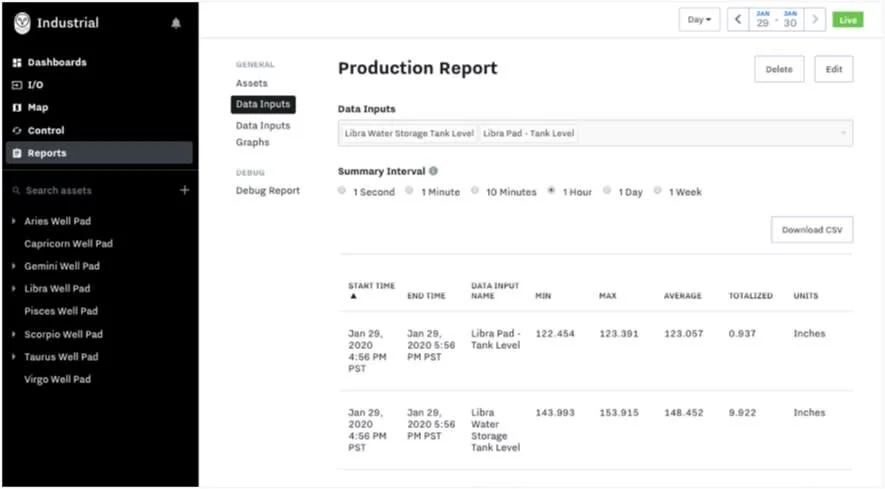Click the 9.922 totalized value
The height and width of the screenshot is (489, 885).
click(742, 413)
